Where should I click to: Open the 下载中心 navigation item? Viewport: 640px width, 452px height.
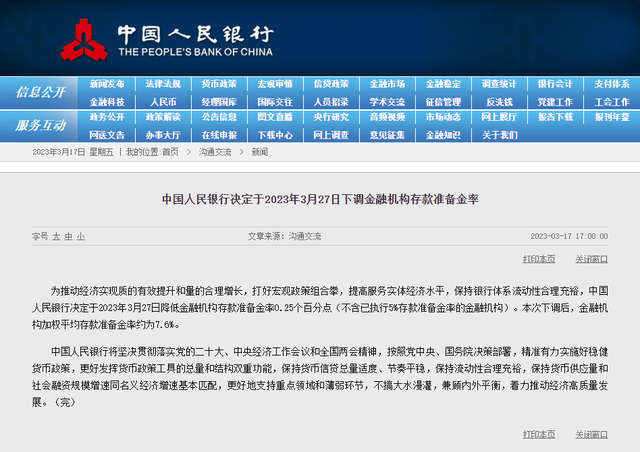coord(275,134)
